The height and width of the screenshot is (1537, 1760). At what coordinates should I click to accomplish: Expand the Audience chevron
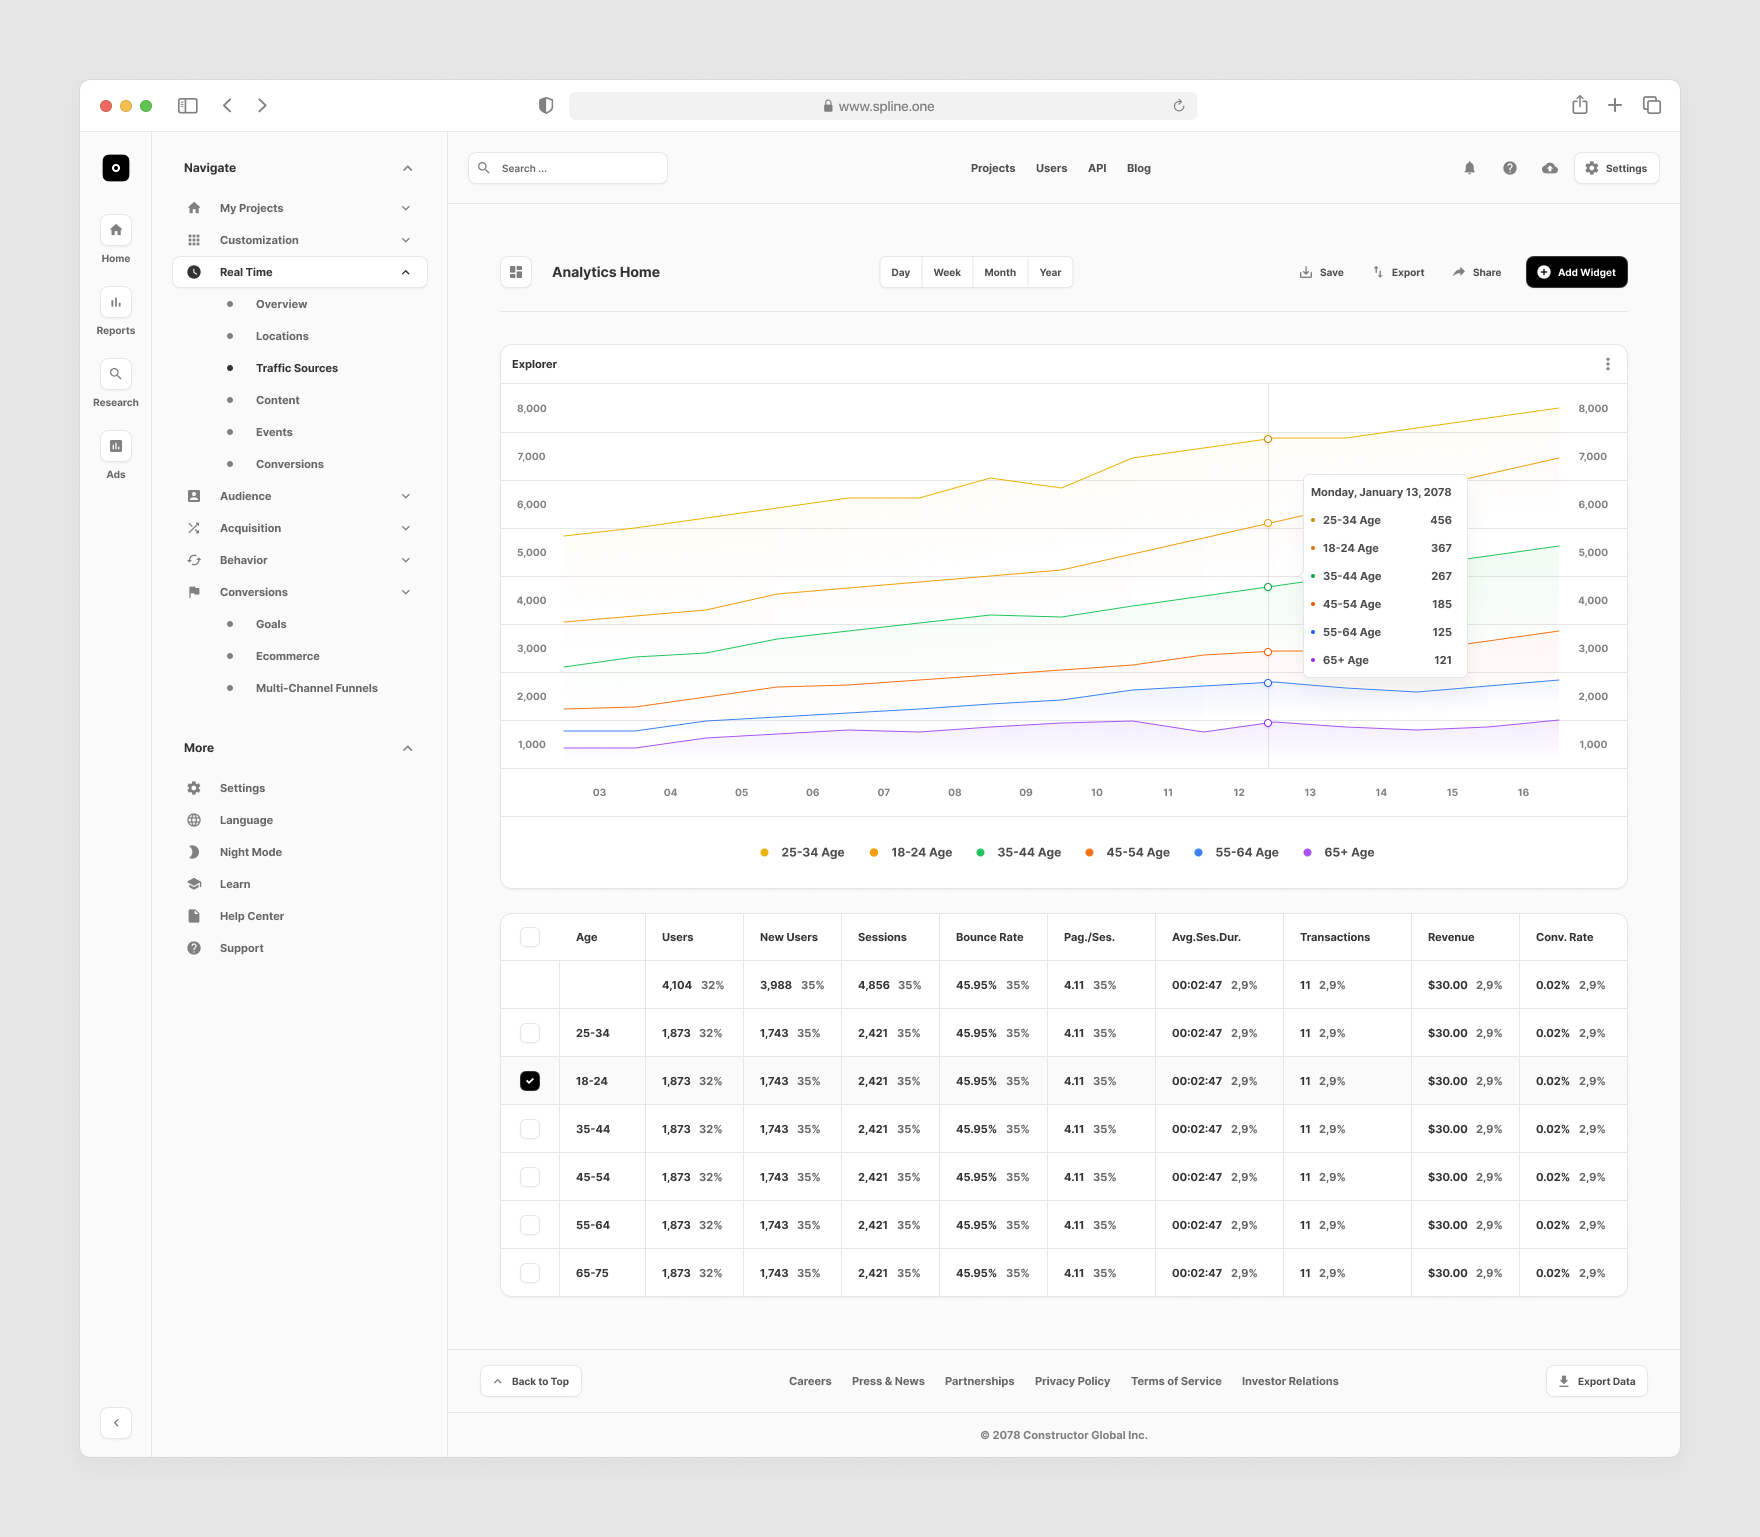point(406,496)
